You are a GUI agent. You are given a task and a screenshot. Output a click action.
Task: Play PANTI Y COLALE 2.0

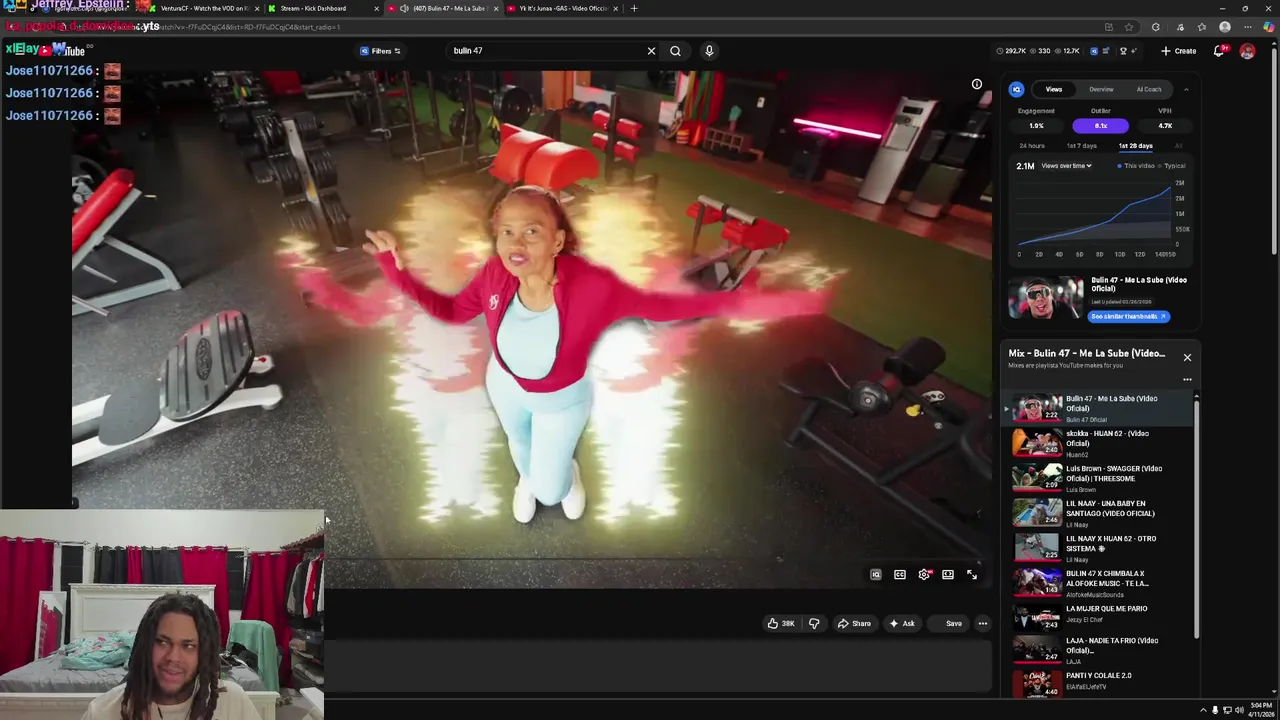(x=1099, y=682)
